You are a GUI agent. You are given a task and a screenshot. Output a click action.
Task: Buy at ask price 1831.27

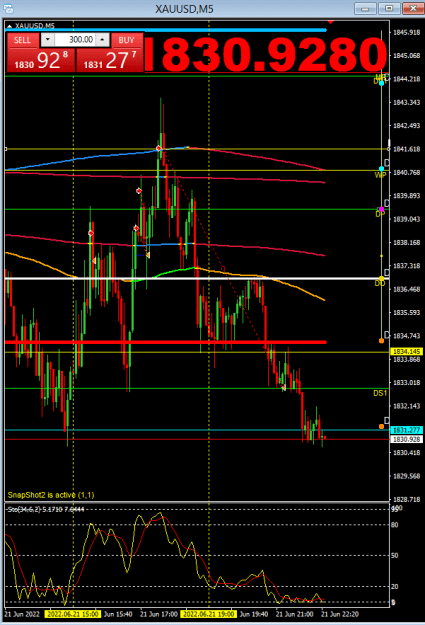[109, 60]
